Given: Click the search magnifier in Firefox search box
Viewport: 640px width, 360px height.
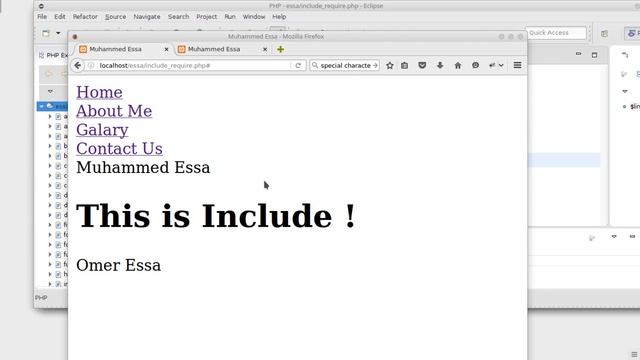Looking at the screenshot, I should pos(315,65).
